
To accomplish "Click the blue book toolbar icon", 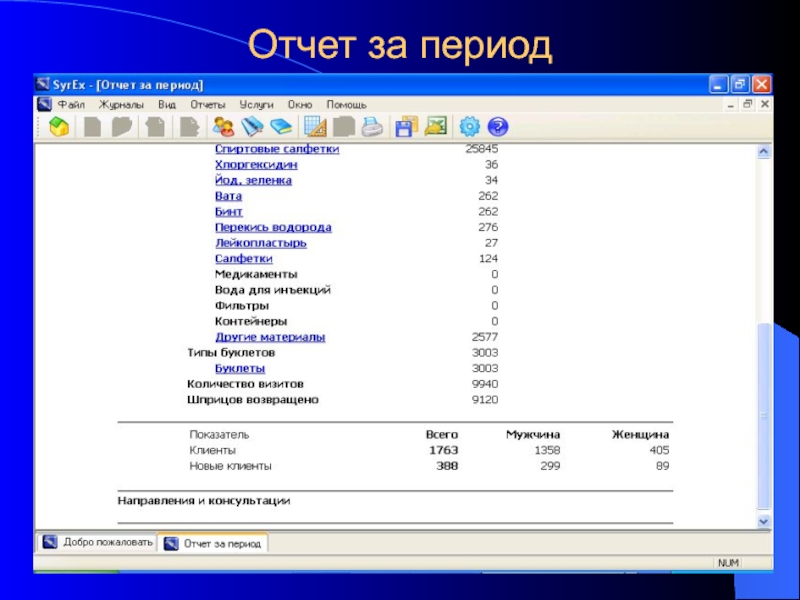I will (281, 127).
